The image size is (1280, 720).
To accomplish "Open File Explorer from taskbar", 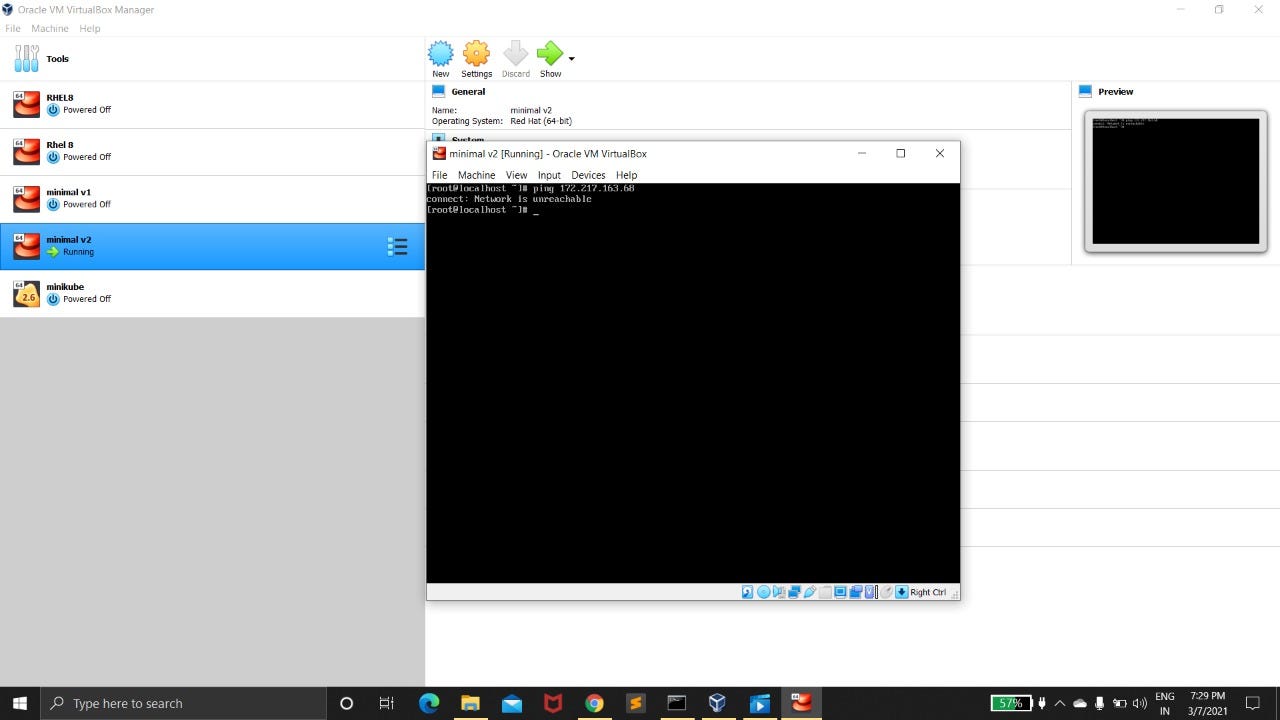I will 470,703.
